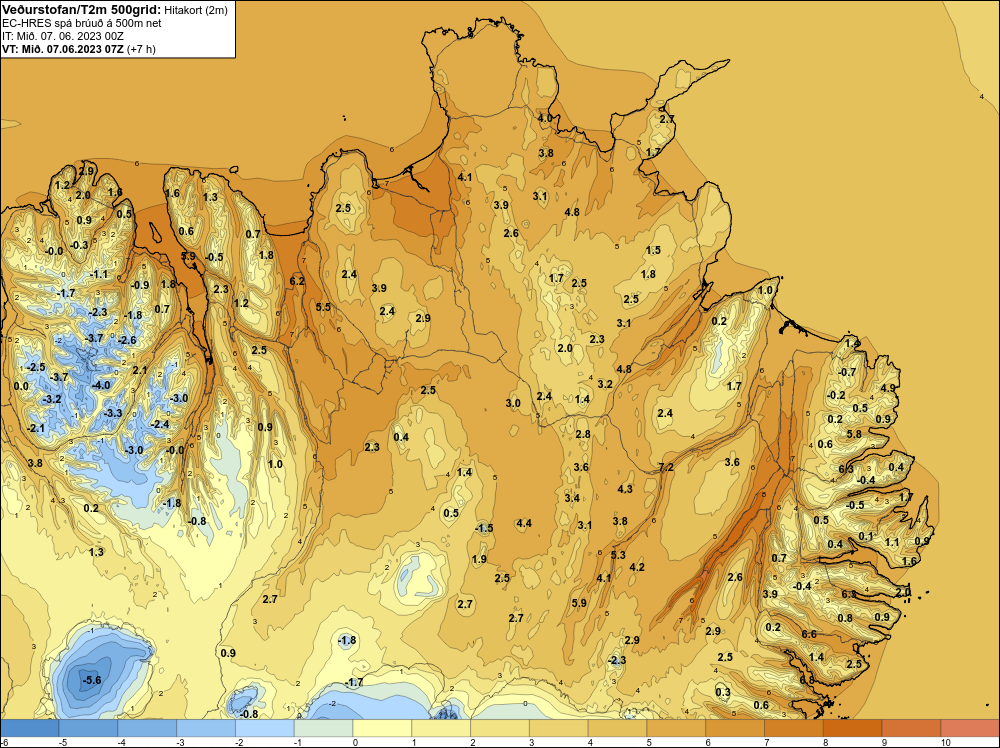Select the legend color segment between 6 and 7
Image resolution: width=1000 pixels, height=748 pixels.
coord(735,728)
